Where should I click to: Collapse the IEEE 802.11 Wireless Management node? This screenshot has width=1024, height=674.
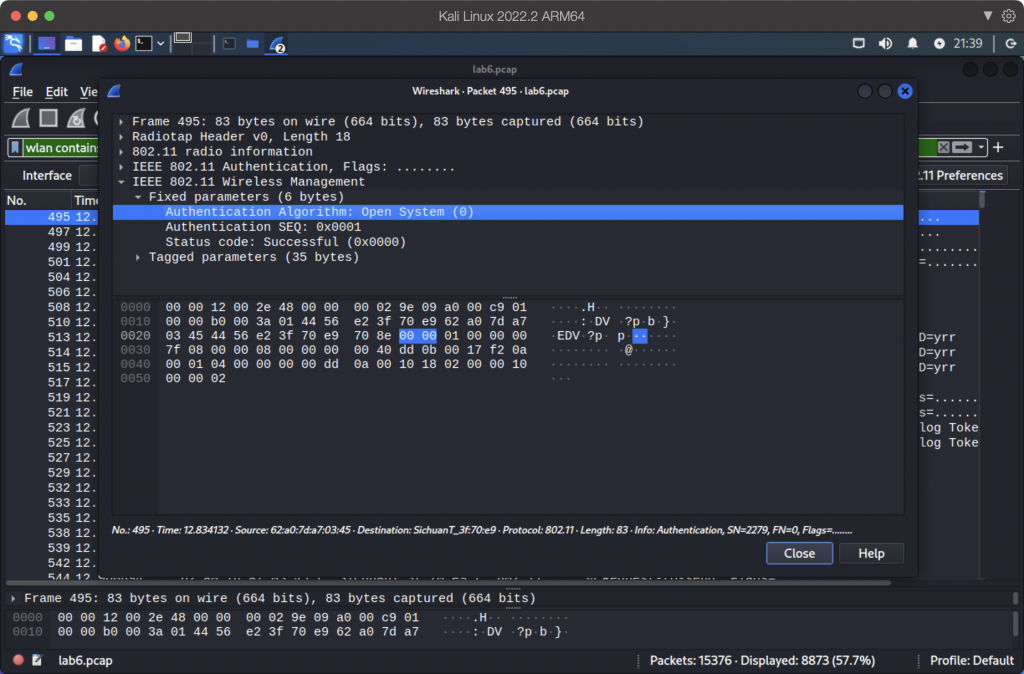coord(121,182)
